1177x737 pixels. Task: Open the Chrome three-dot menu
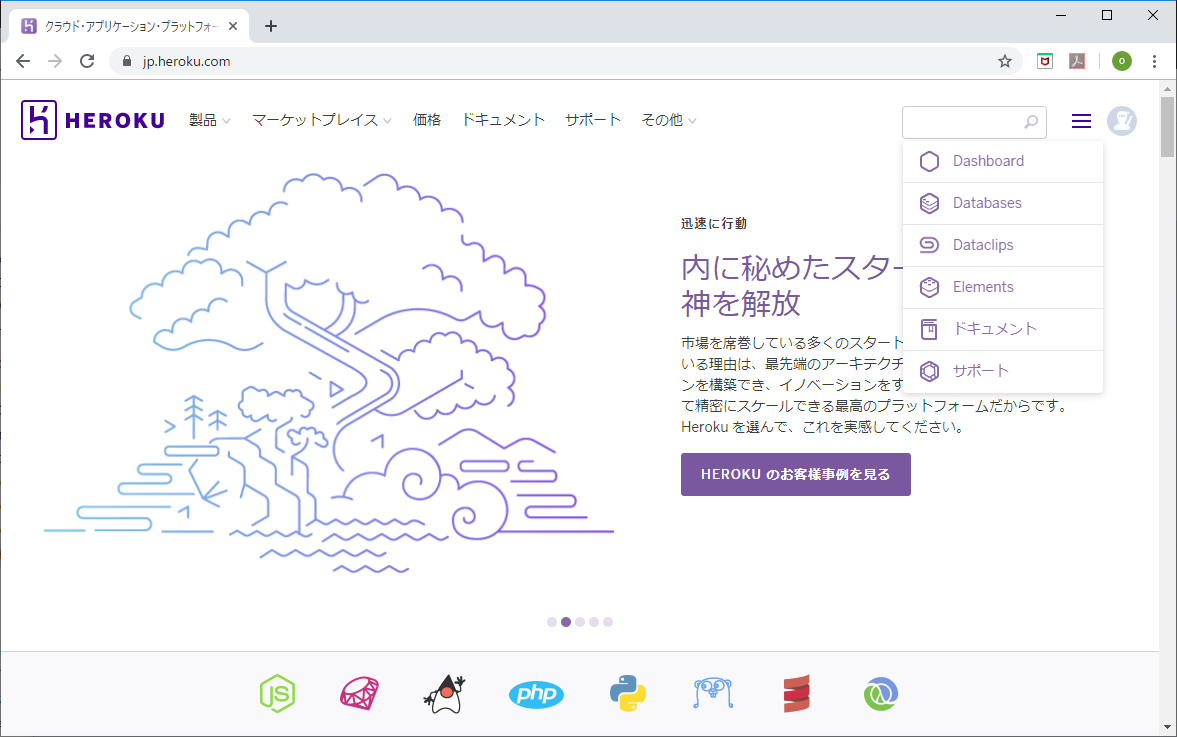[1154, 62]
